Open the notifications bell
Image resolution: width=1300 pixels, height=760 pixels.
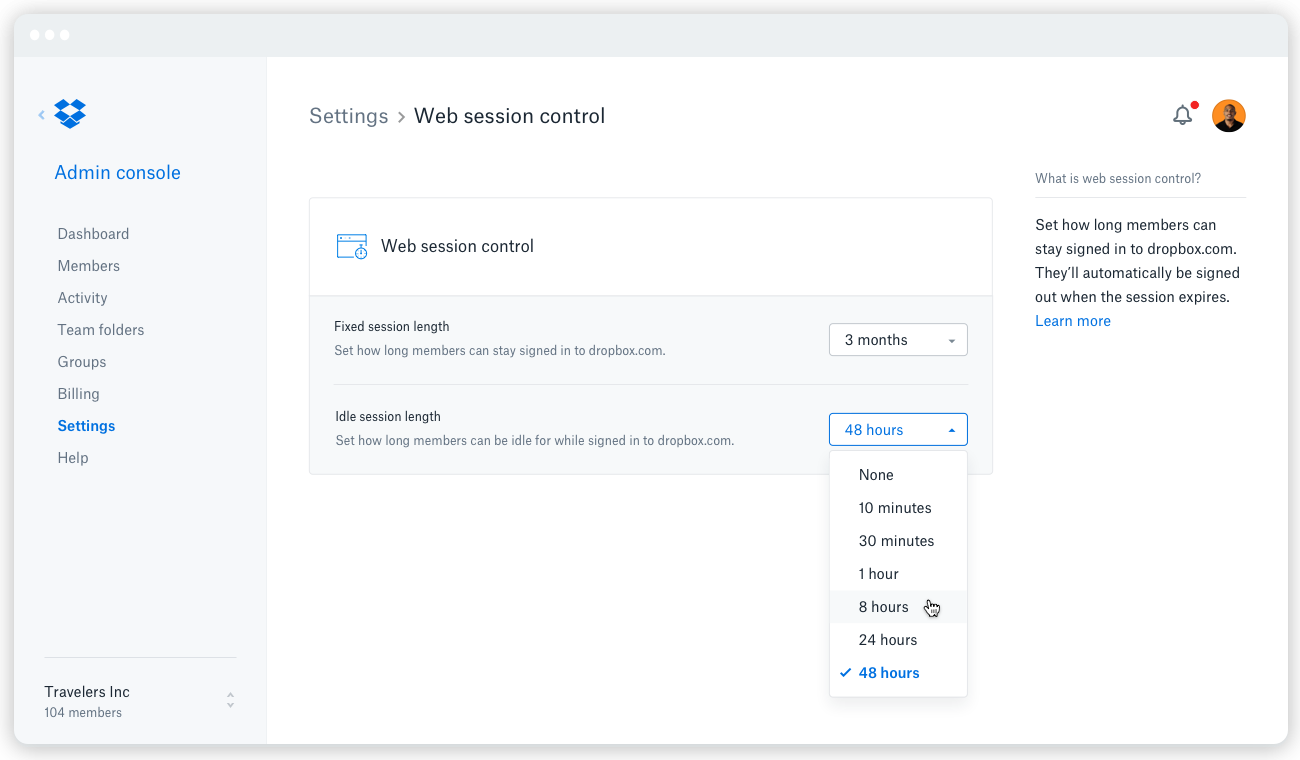pos(1183,116)
